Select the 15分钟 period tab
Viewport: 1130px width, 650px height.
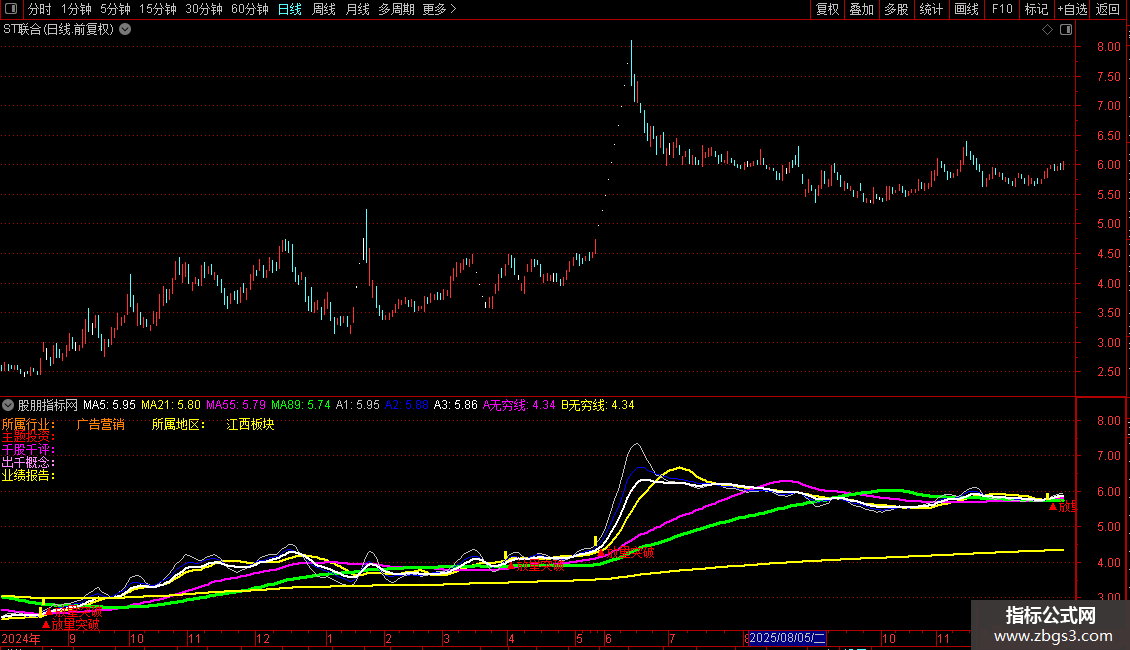158,9
